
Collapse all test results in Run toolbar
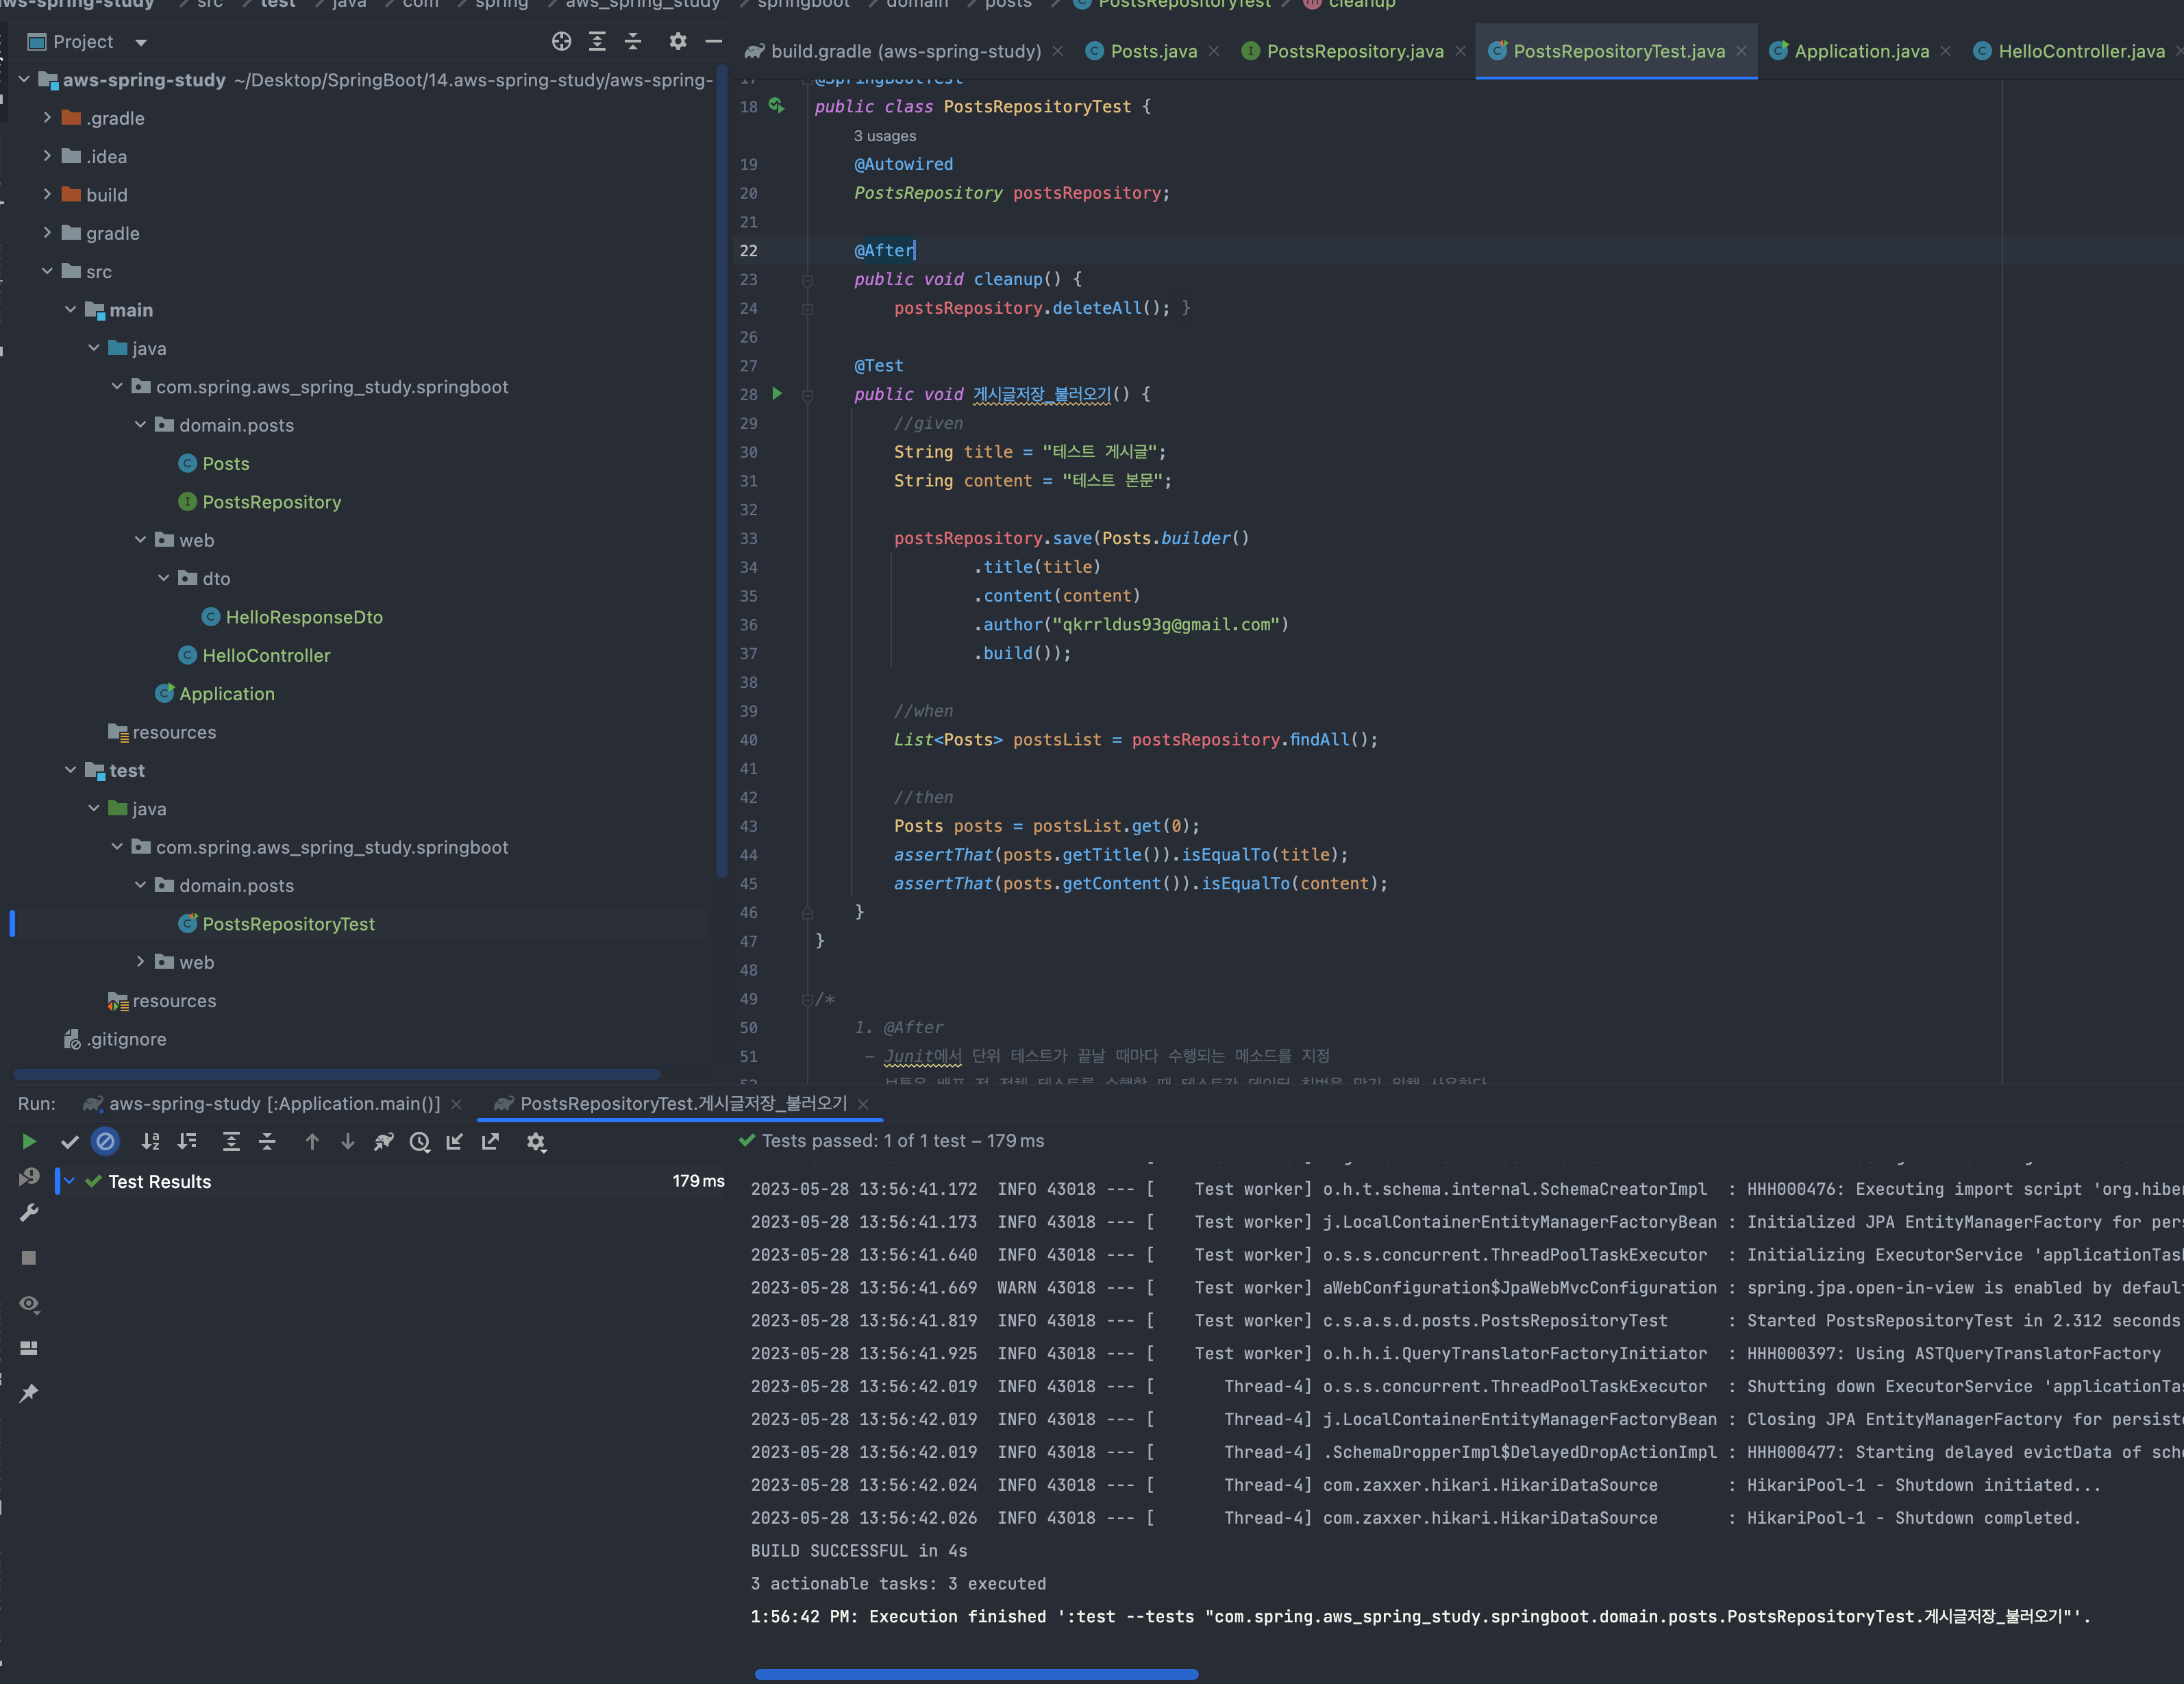[267, 1141]
